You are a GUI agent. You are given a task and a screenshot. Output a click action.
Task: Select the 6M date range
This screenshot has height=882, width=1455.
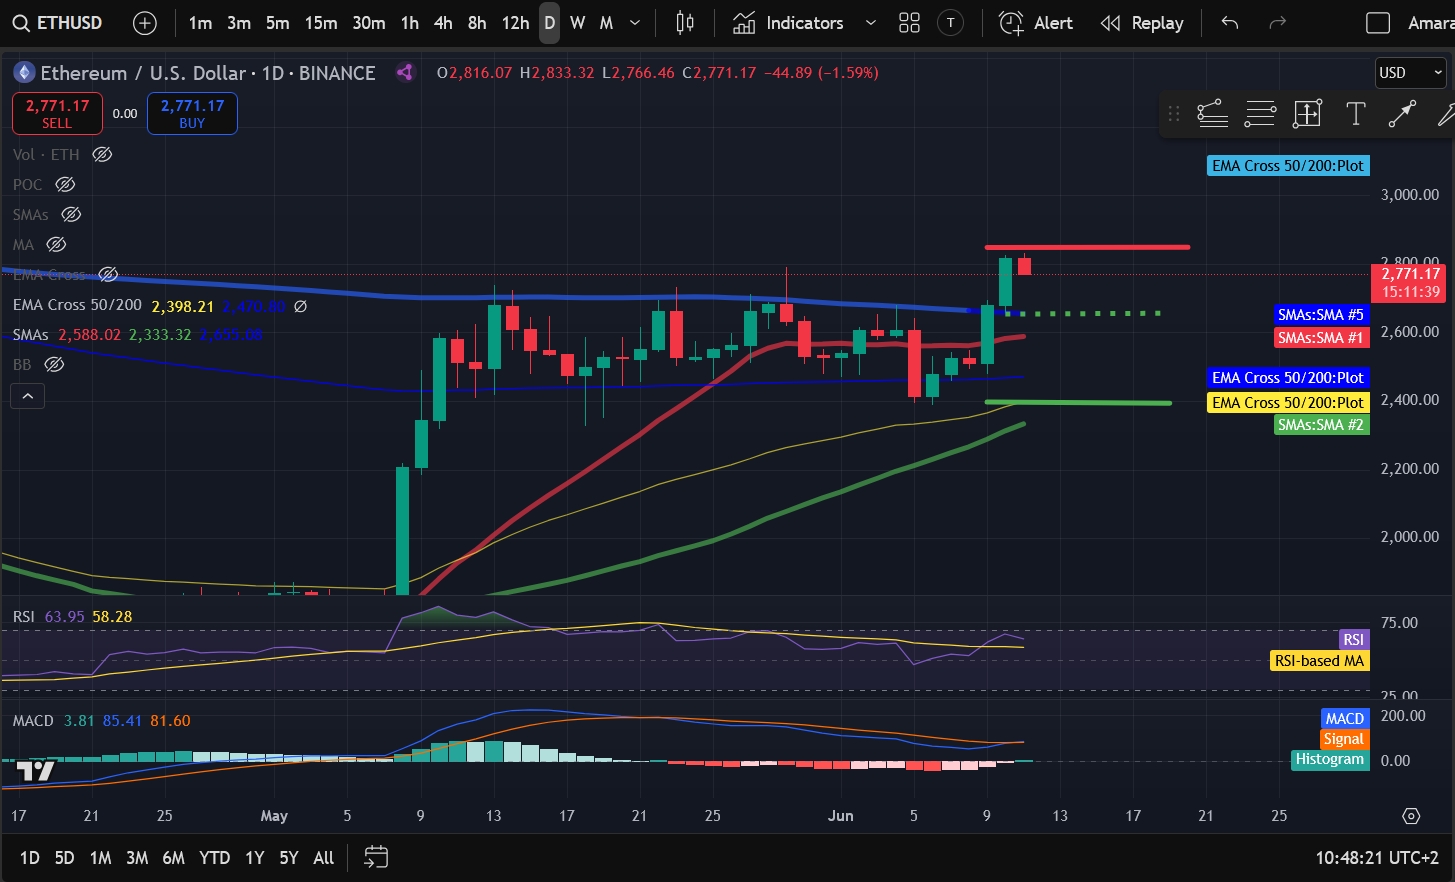point(173,857)
